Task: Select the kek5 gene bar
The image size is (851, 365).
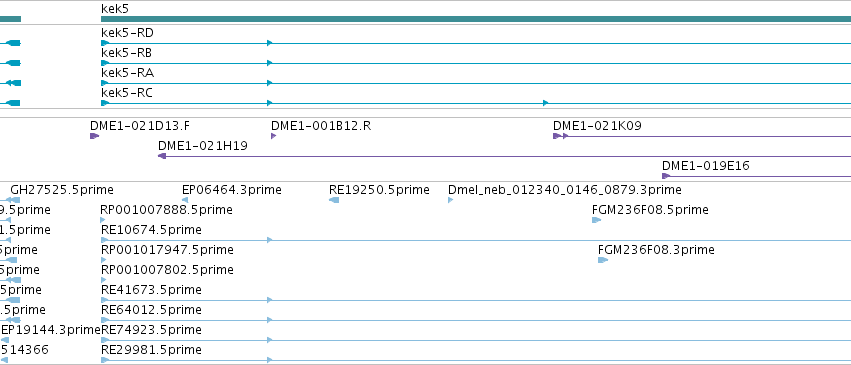Action: pyautogui.click(x=476, y=19)
